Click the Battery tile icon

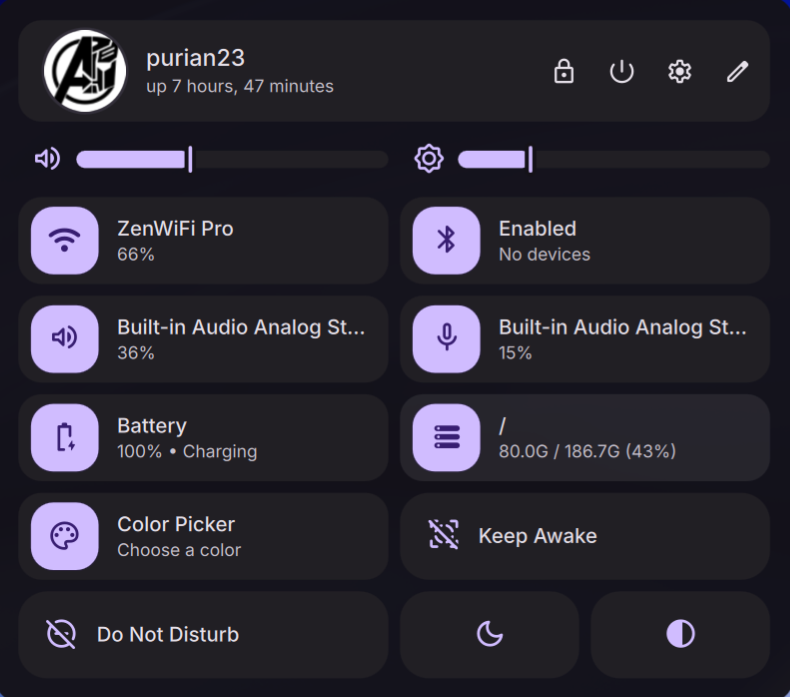pyautogui.click(x=64, y=437)
